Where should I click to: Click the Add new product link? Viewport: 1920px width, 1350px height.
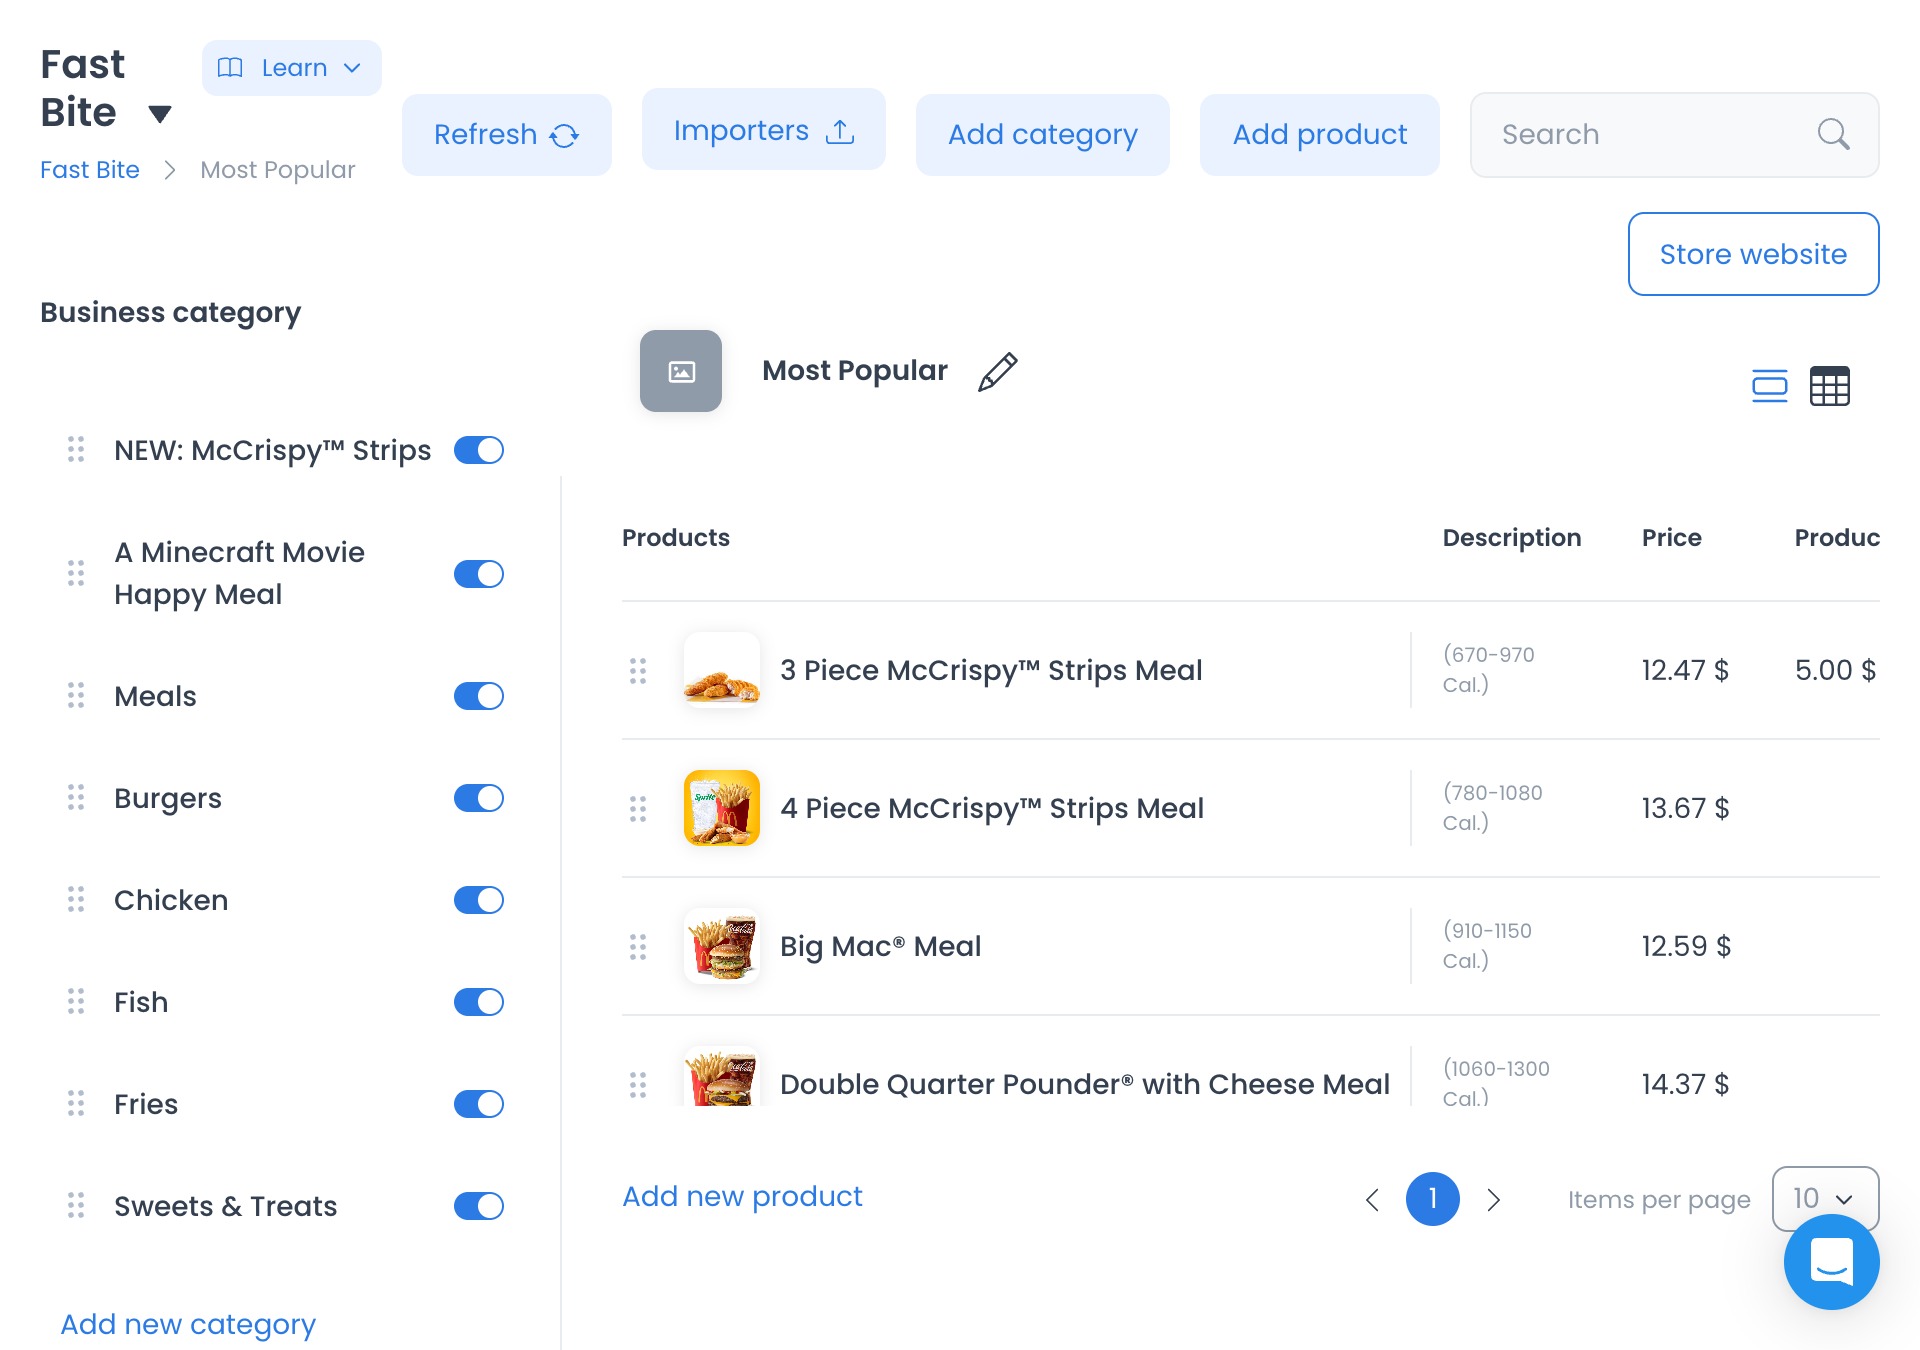tap(742, 1196)
